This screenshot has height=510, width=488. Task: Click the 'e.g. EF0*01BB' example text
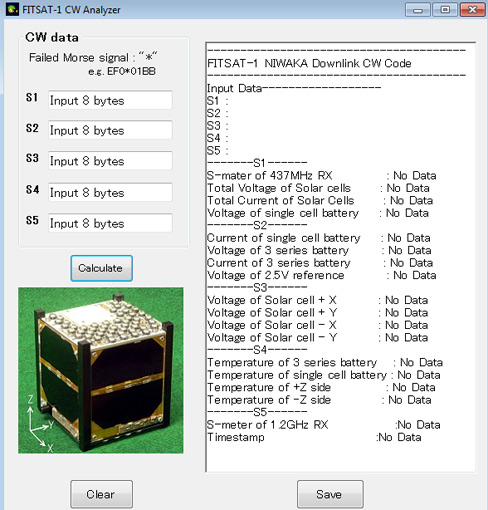(122, 72)
